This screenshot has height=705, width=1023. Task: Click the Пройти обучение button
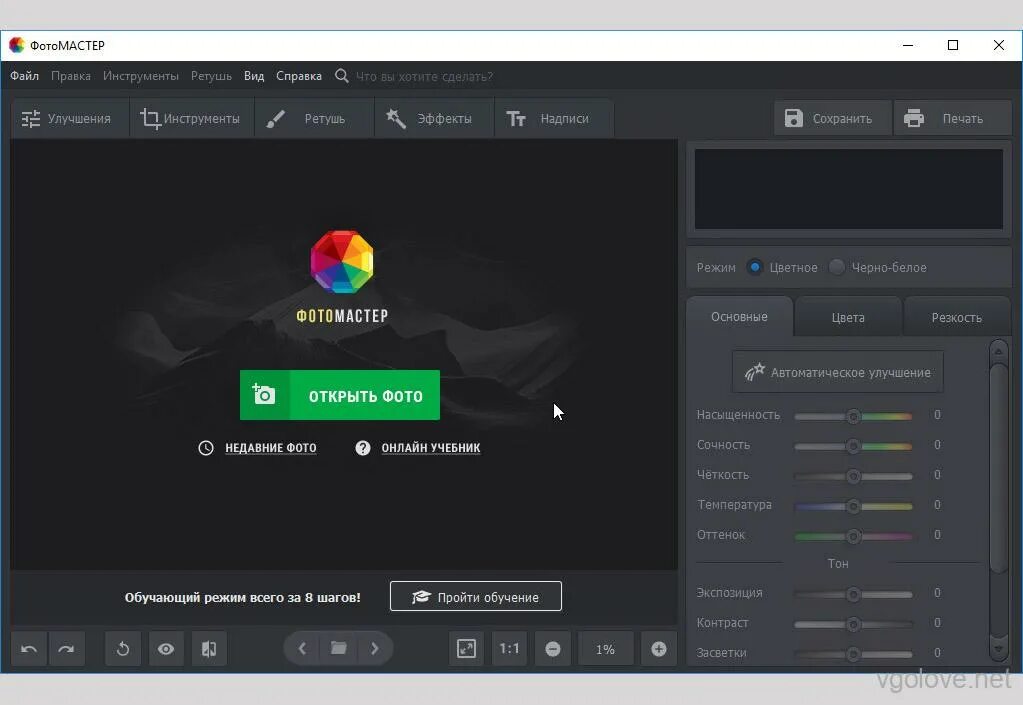click(476, 597)
